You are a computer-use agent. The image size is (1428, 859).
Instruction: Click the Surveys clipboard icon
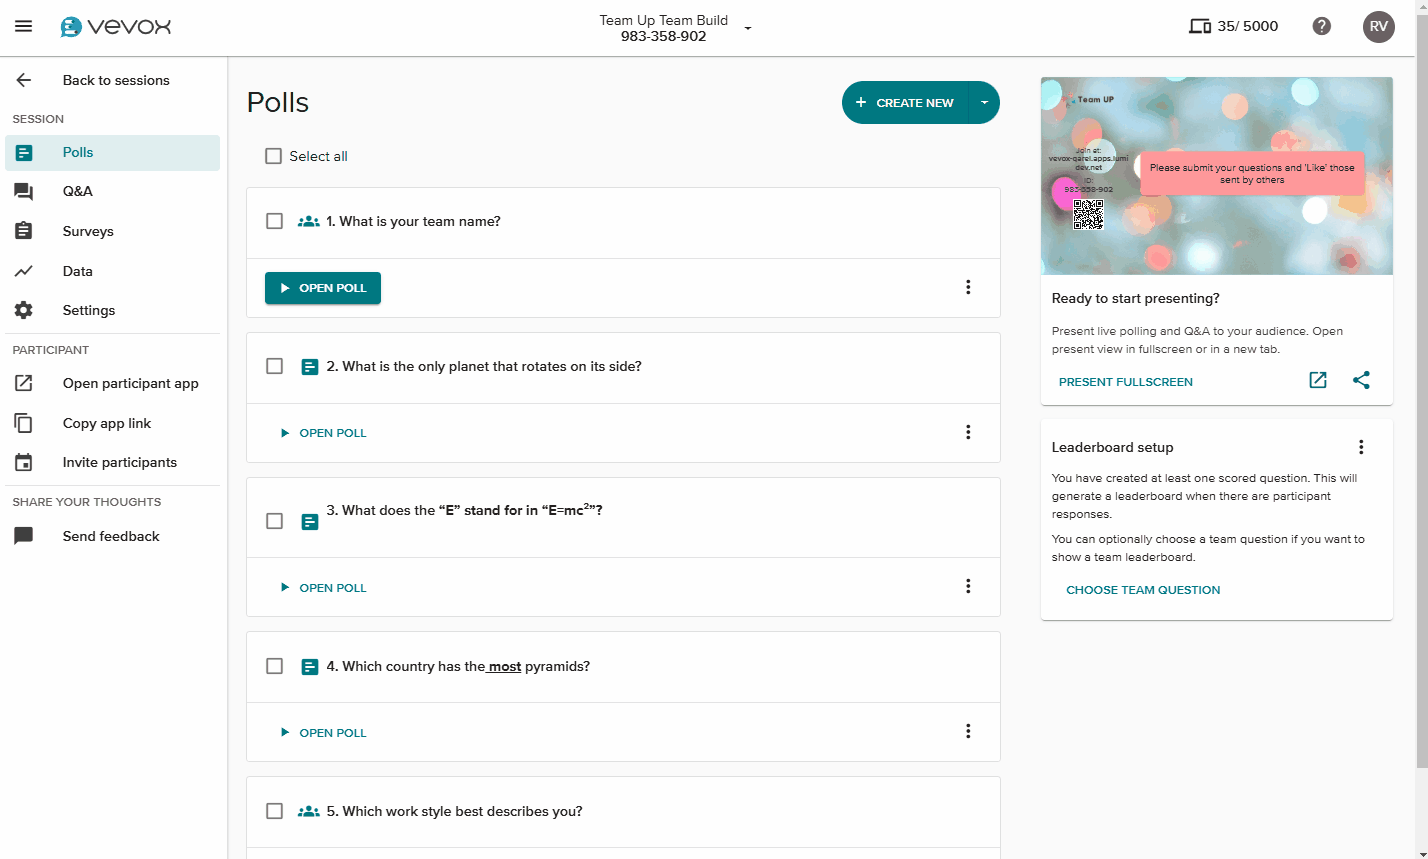pos(24,231)
